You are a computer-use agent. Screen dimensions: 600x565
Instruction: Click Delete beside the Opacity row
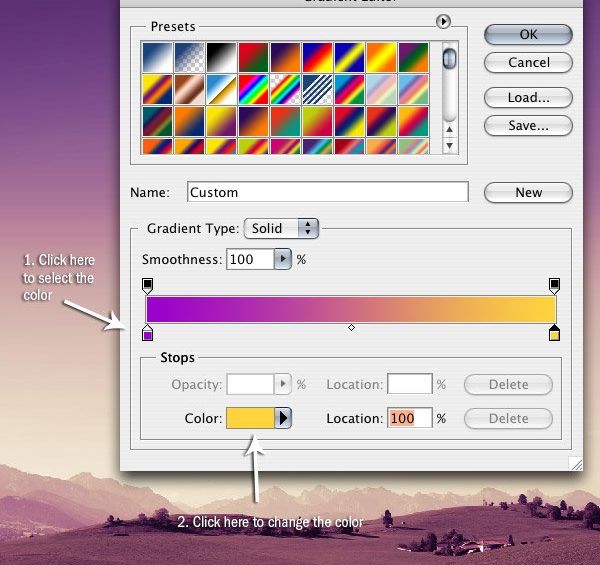pyautogui.click(x=508, y=384)
